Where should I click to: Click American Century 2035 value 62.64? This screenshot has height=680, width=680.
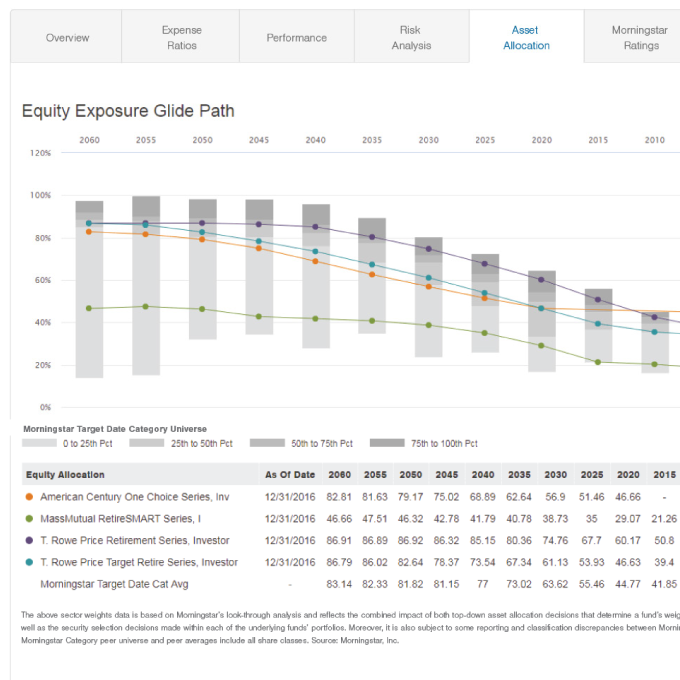519,497
